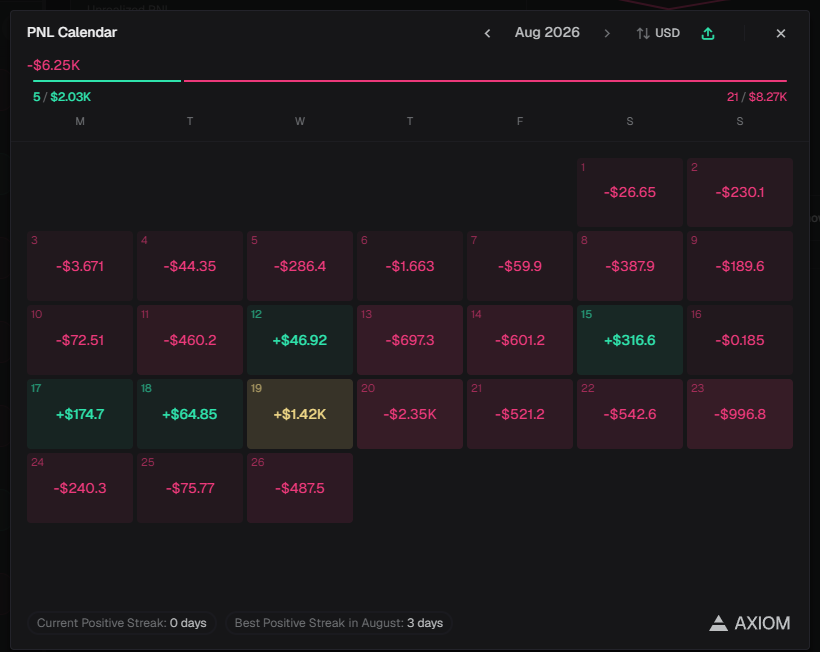
Task: Select green day 15 with +$316.6
Action: click(630, 340)
